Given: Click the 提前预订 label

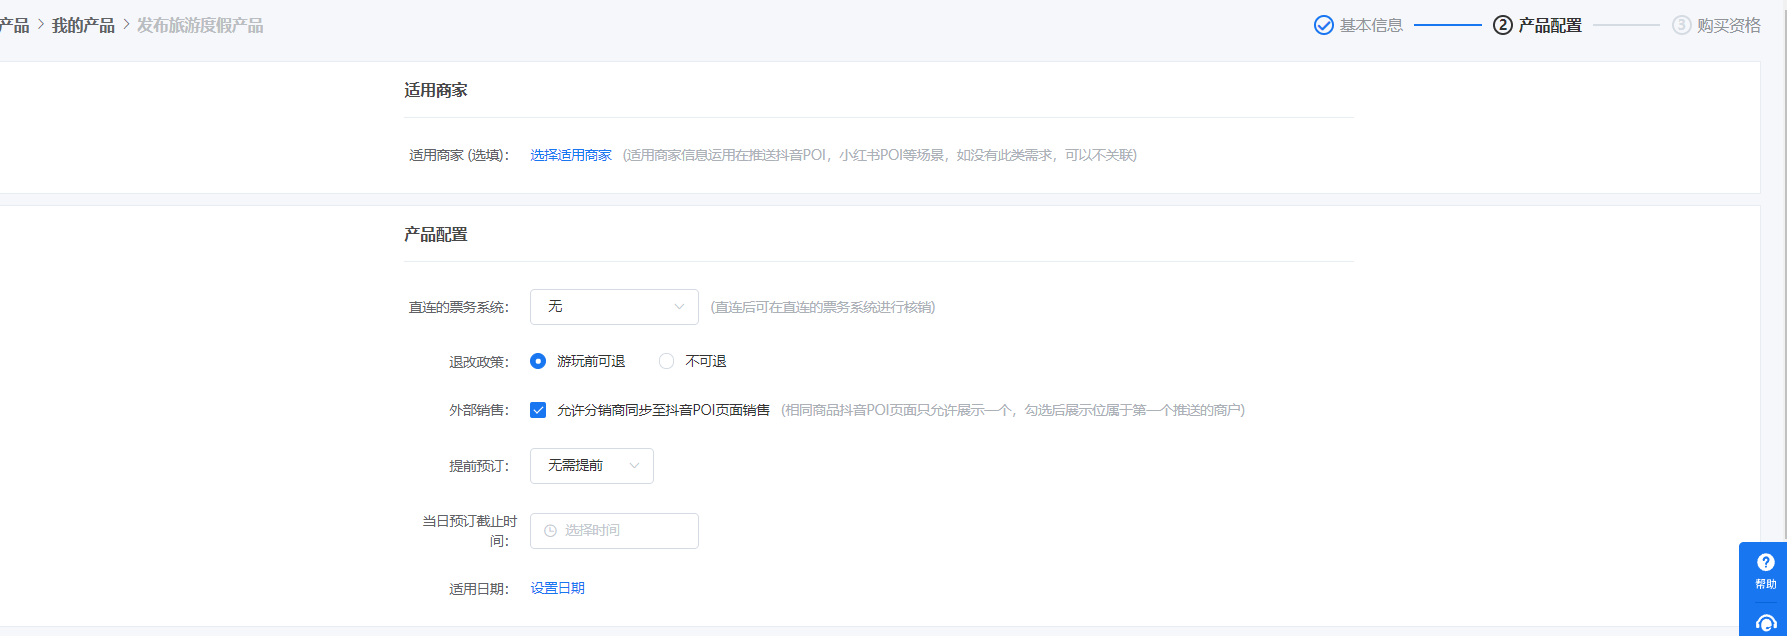Looking at the screenshot, I should tap(478, 466).
